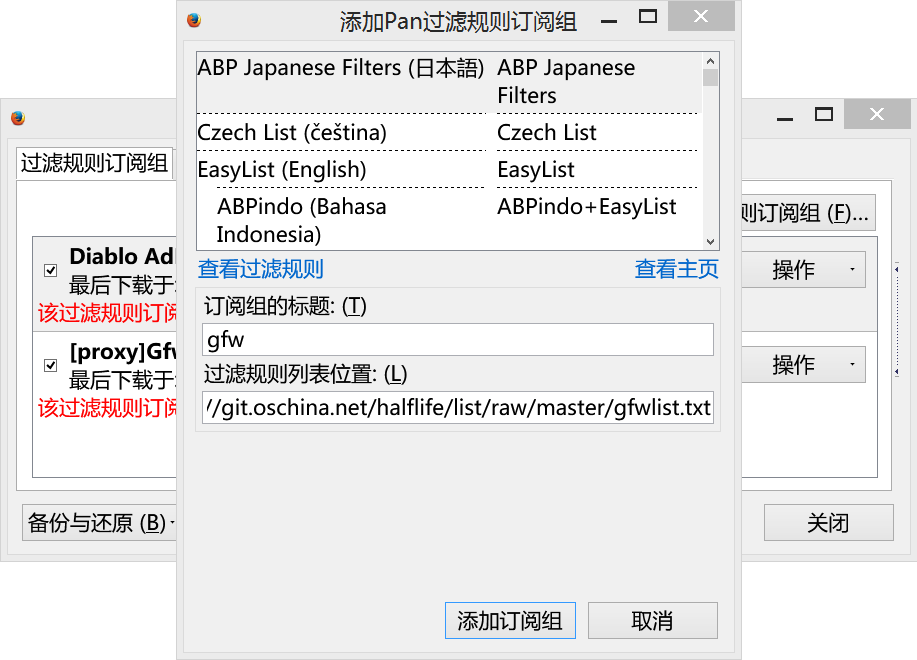The image size is (917, 660).
Task: Minimize the background filter preferences window
Action: pyautogui.click(x=785, y=119)
